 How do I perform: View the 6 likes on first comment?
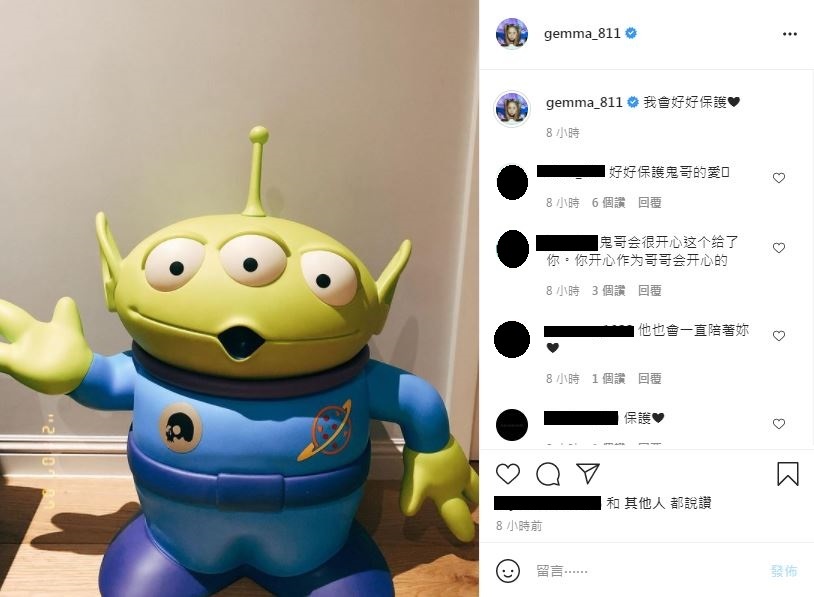pos(608,202)
